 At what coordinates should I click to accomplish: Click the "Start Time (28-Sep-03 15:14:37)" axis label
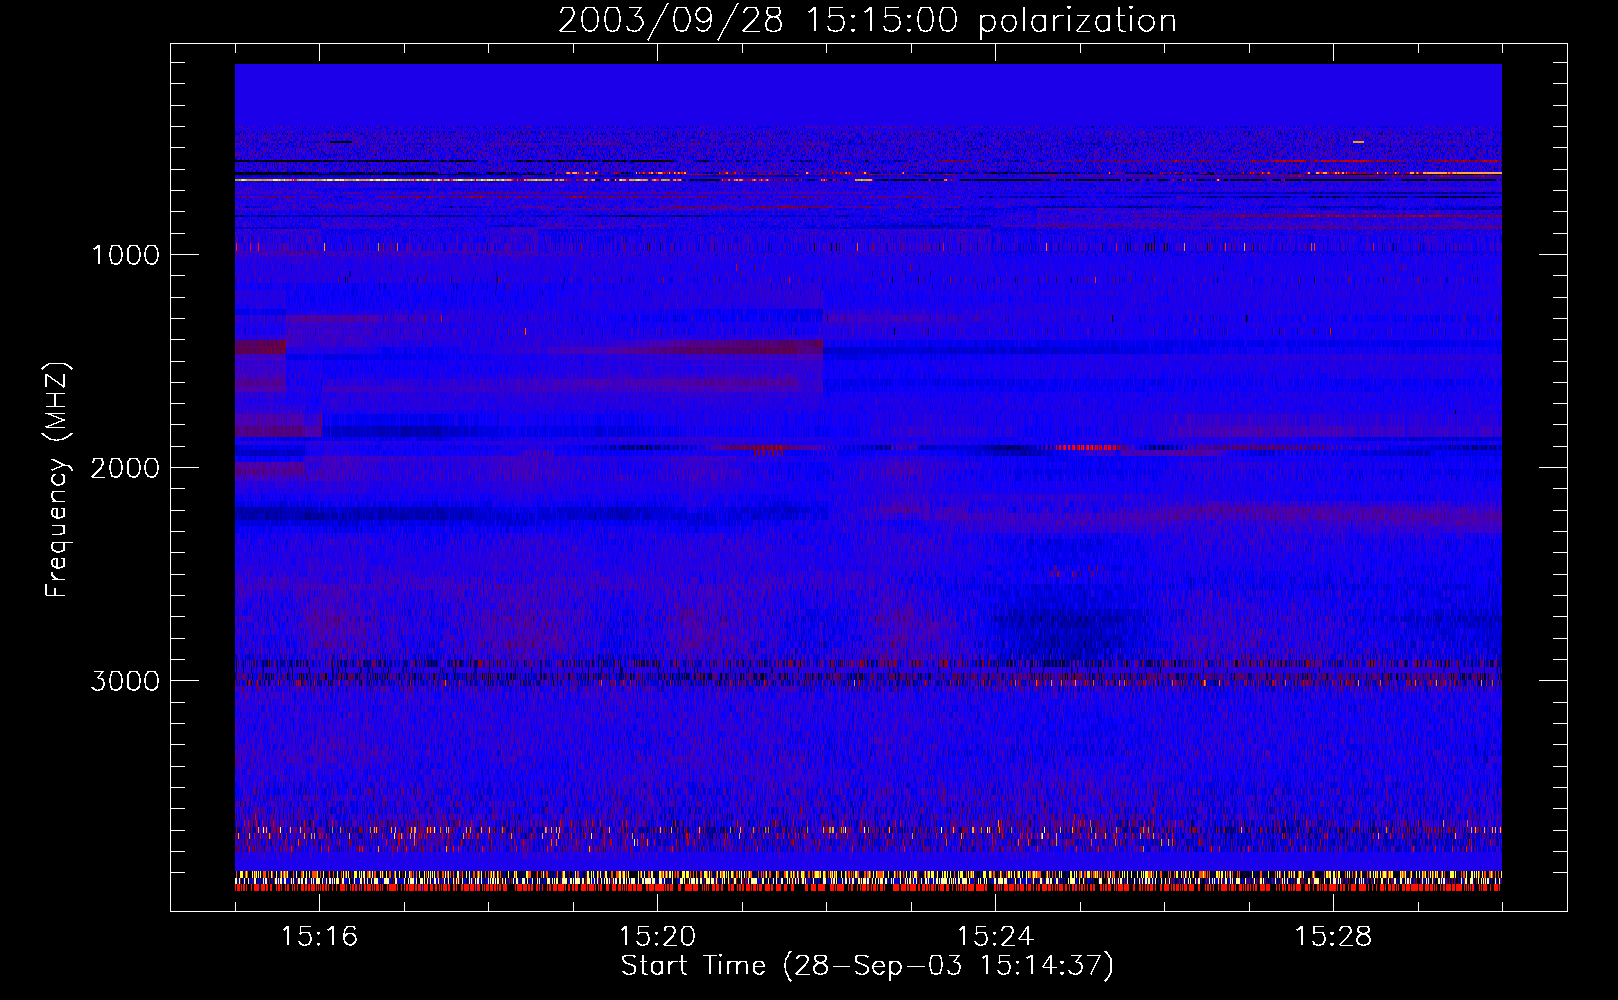click(x=867, y=966)
